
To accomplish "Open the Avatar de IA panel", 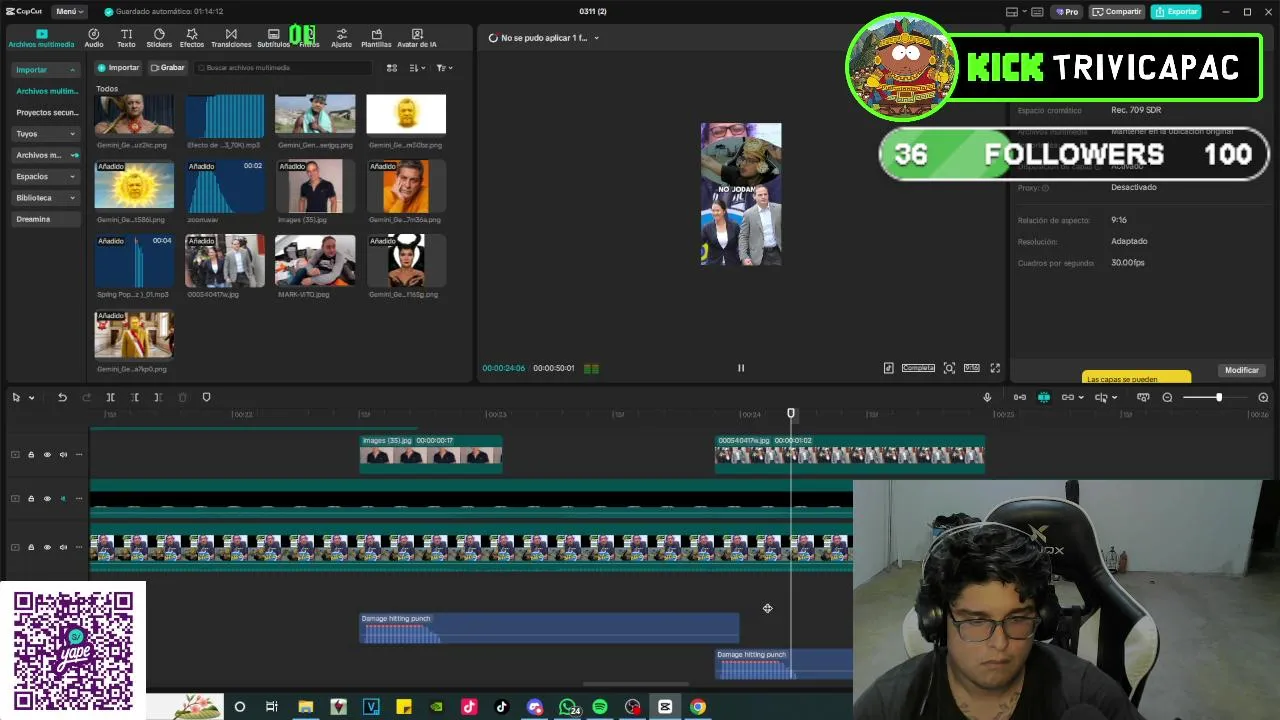I will [x=417, y=38].
